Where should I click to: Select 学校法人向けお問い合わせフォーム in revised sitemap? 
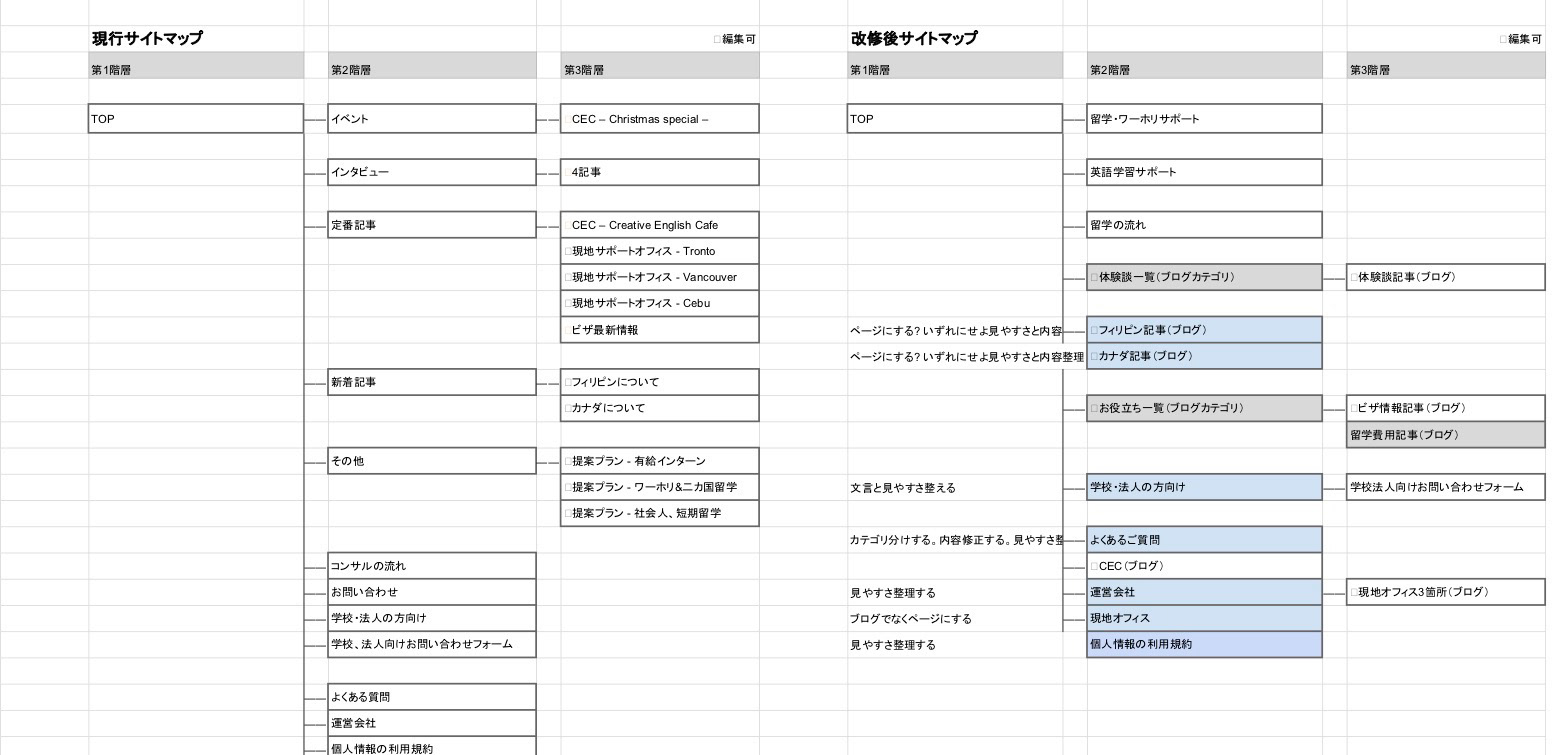(1446, 487)
